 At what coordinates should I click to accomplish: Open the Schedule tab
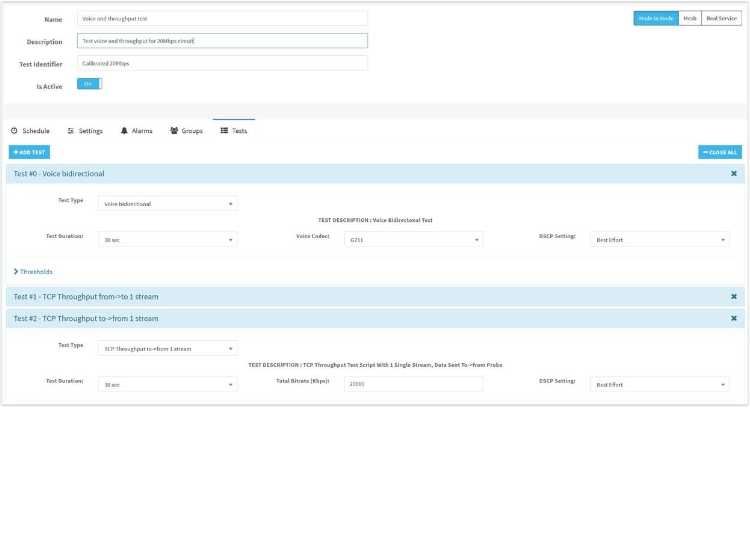30,131
